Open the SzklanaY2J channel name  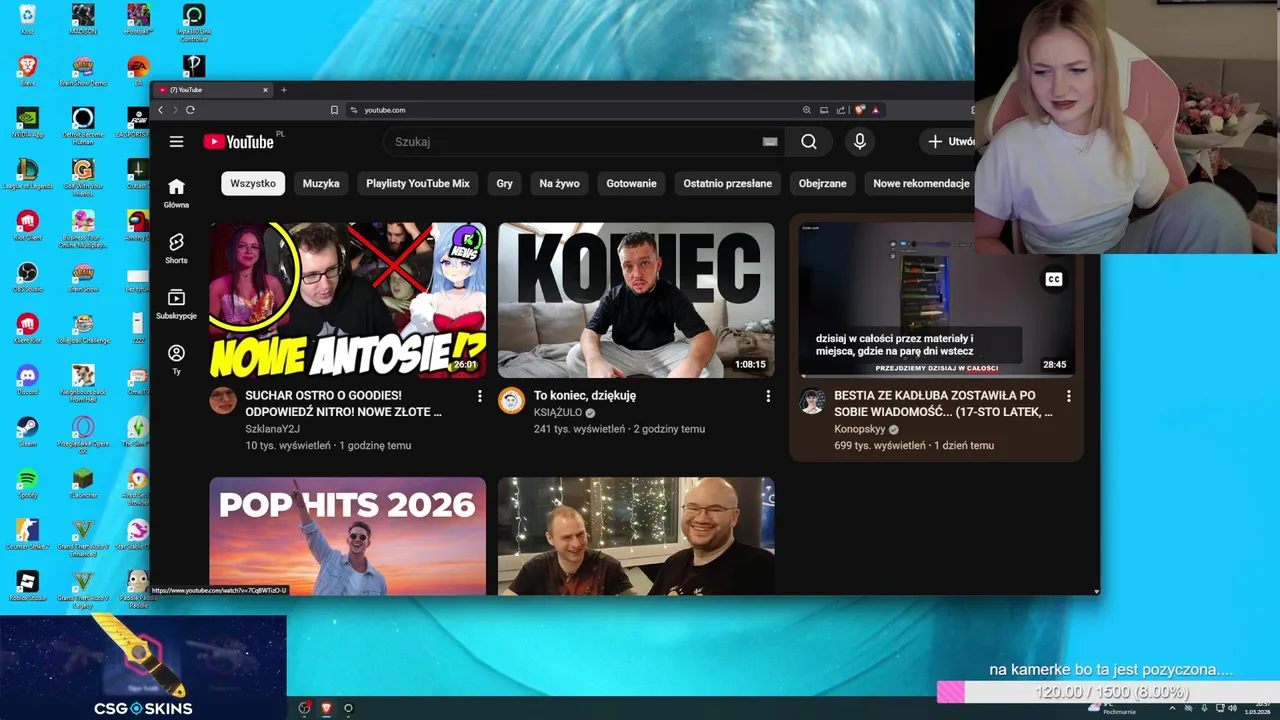272,429
